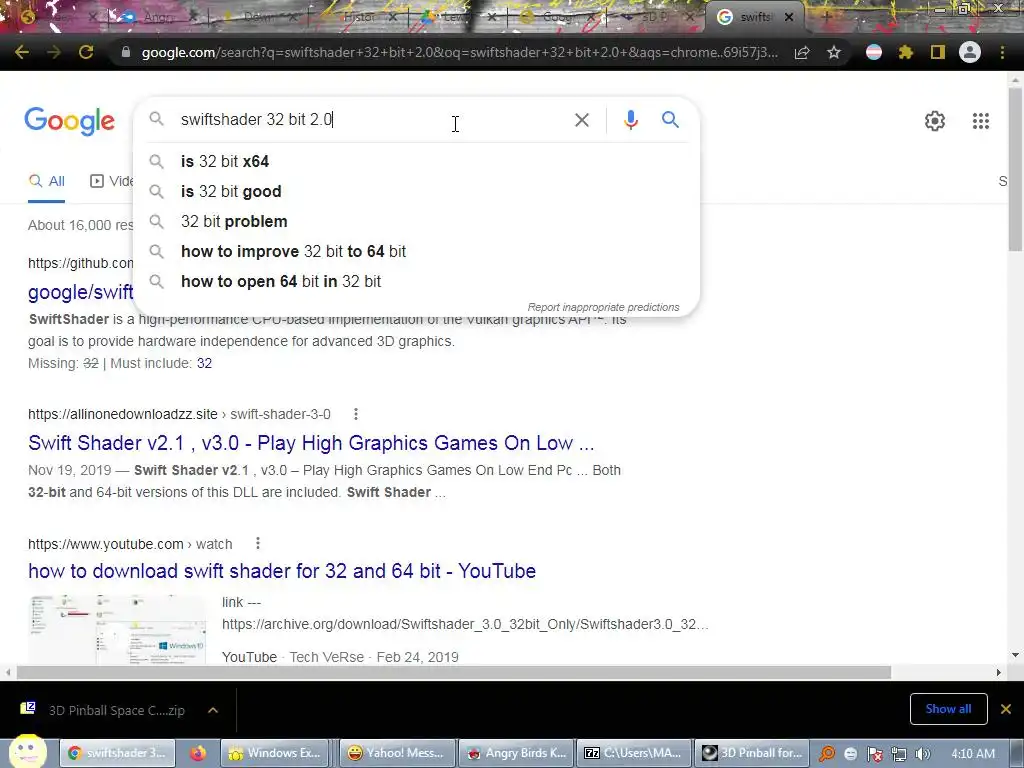Screen dimensions: 1024x768
Task: Click the YouTube video thumbnail
Action: click(118, 630)
